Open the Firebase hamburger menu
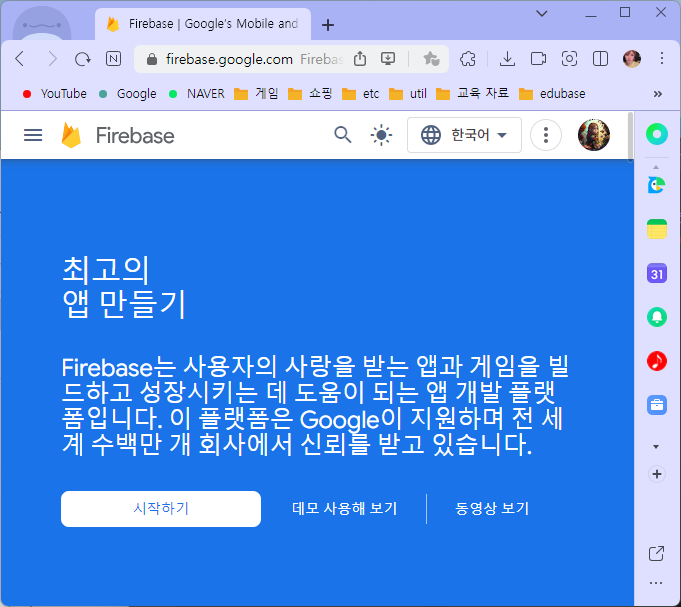This screenshot has width=681, height=607. 33,135
